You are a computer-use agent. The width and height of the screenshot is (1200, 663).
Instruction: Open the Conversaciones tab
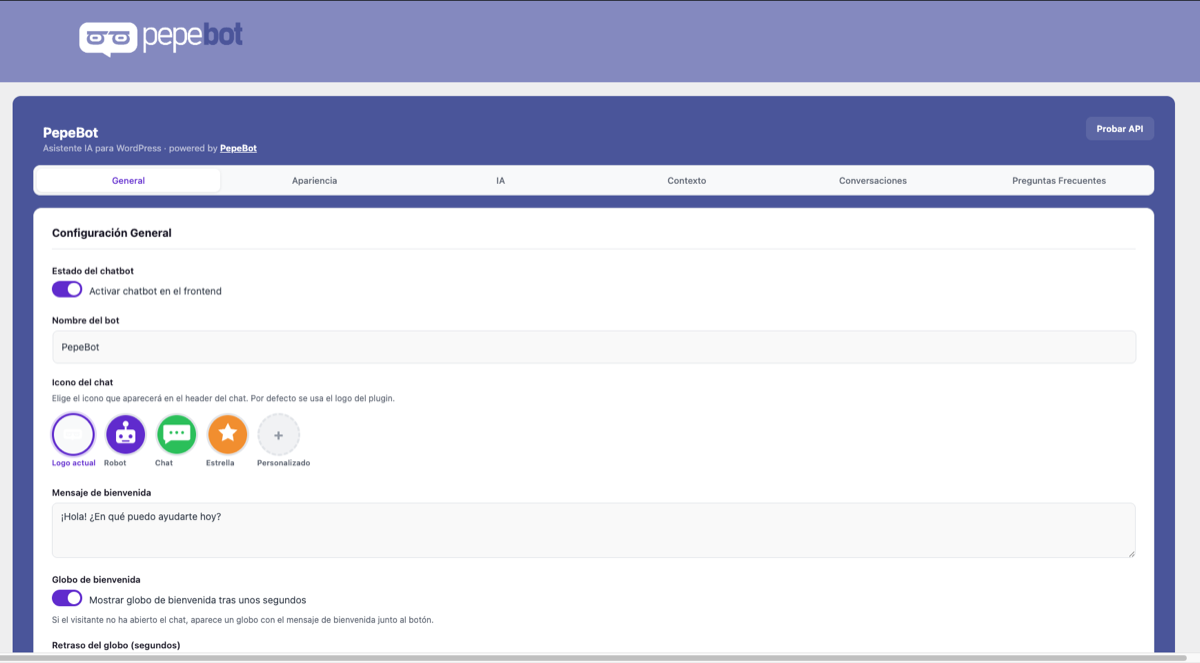point(872,180)
